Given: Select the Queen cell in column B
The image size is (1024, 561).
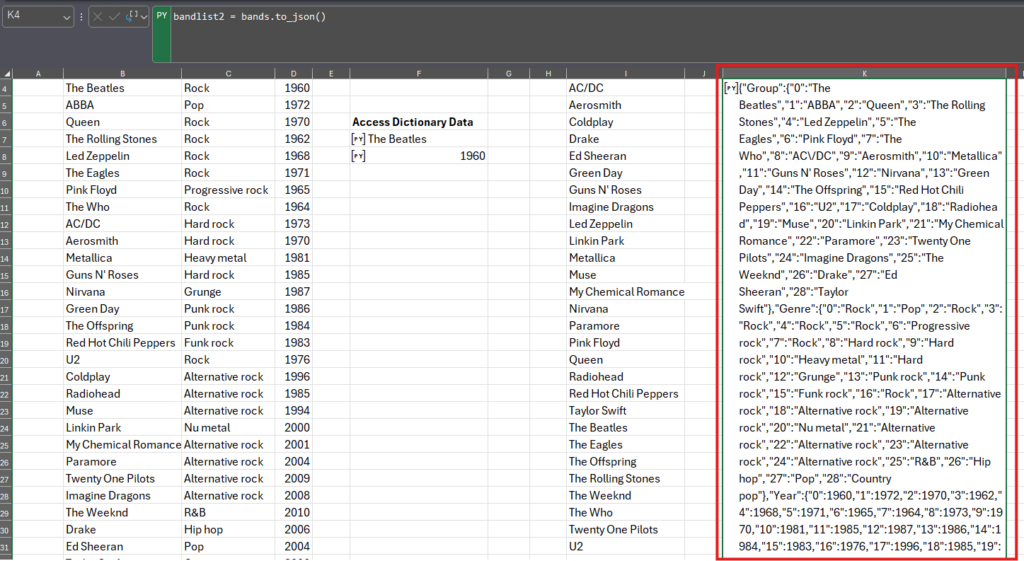Looking at the screenshot, I should tap(122, 122).
